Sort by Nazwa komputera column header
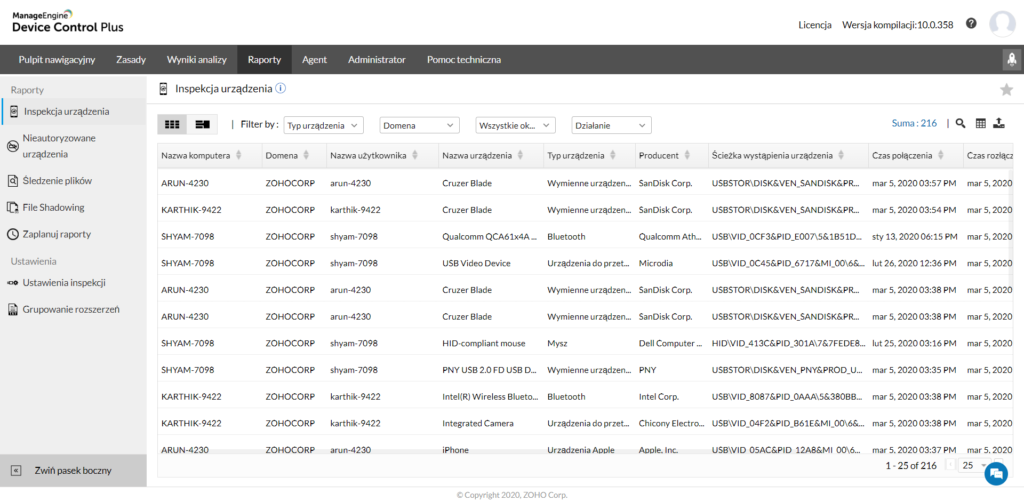1024x501 pixels. (x=196, y=156)
